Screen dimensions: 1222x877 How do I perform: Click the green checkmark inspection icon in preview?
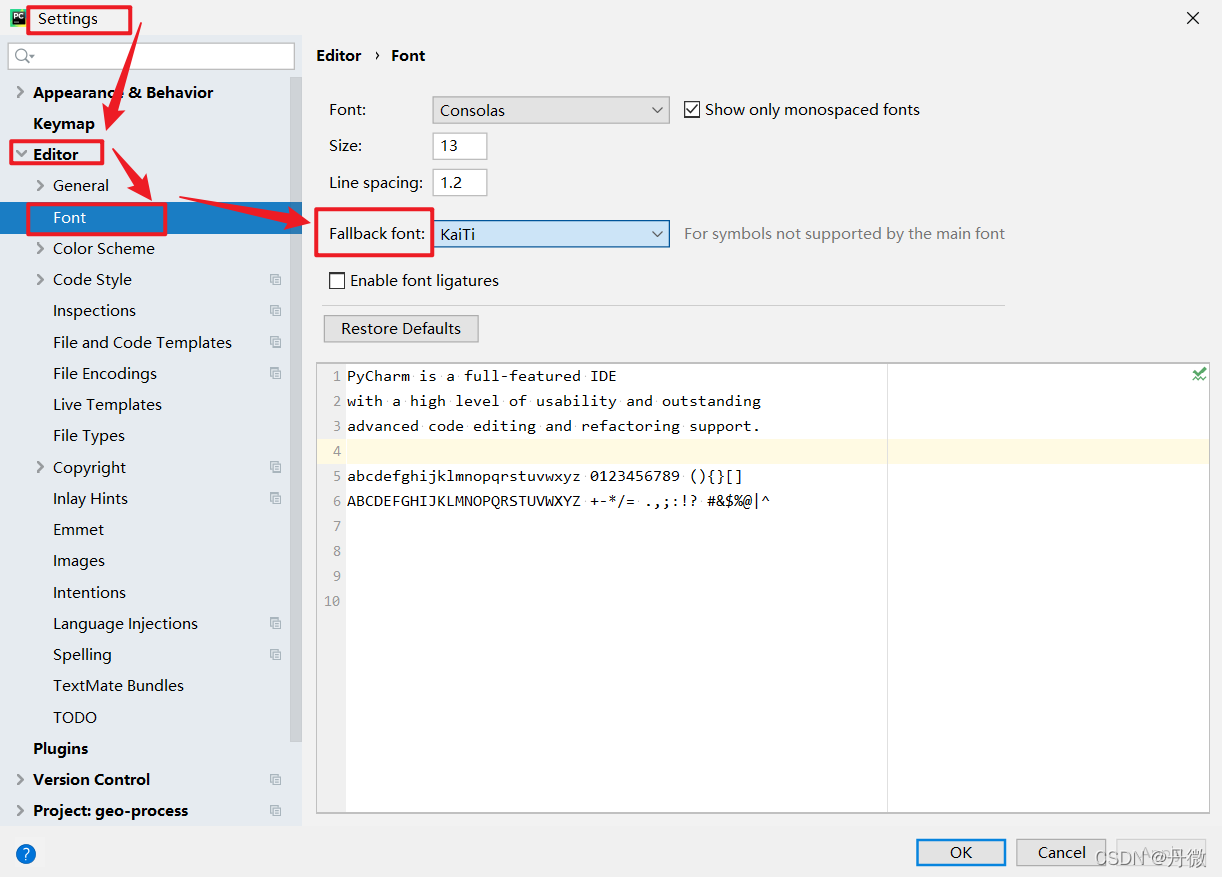pyautogui.click(x=1199, y=374)
